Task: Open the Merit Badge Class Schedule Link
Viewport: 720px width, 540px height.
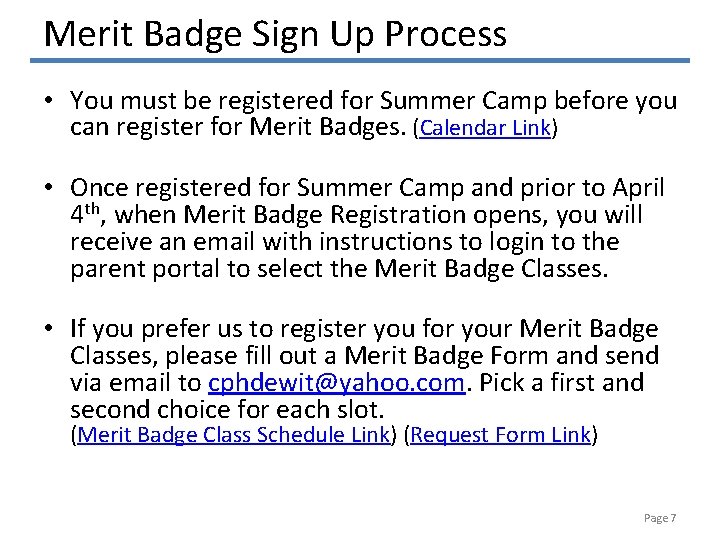Action: 232,435
